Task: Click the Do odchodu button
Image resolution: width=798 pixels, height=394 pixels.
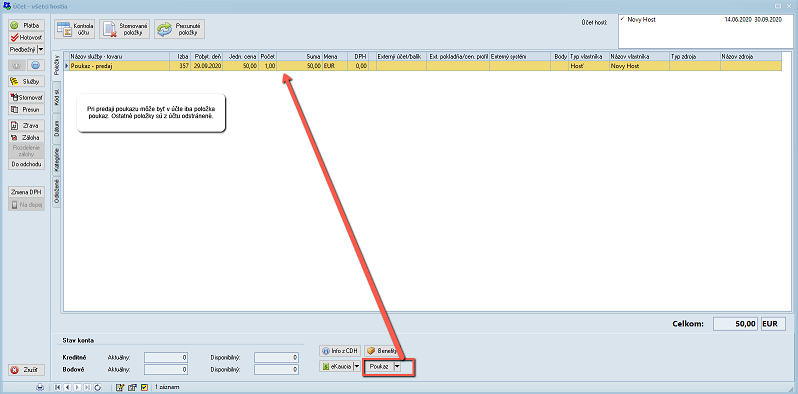Action: click(x=26, y=164)
